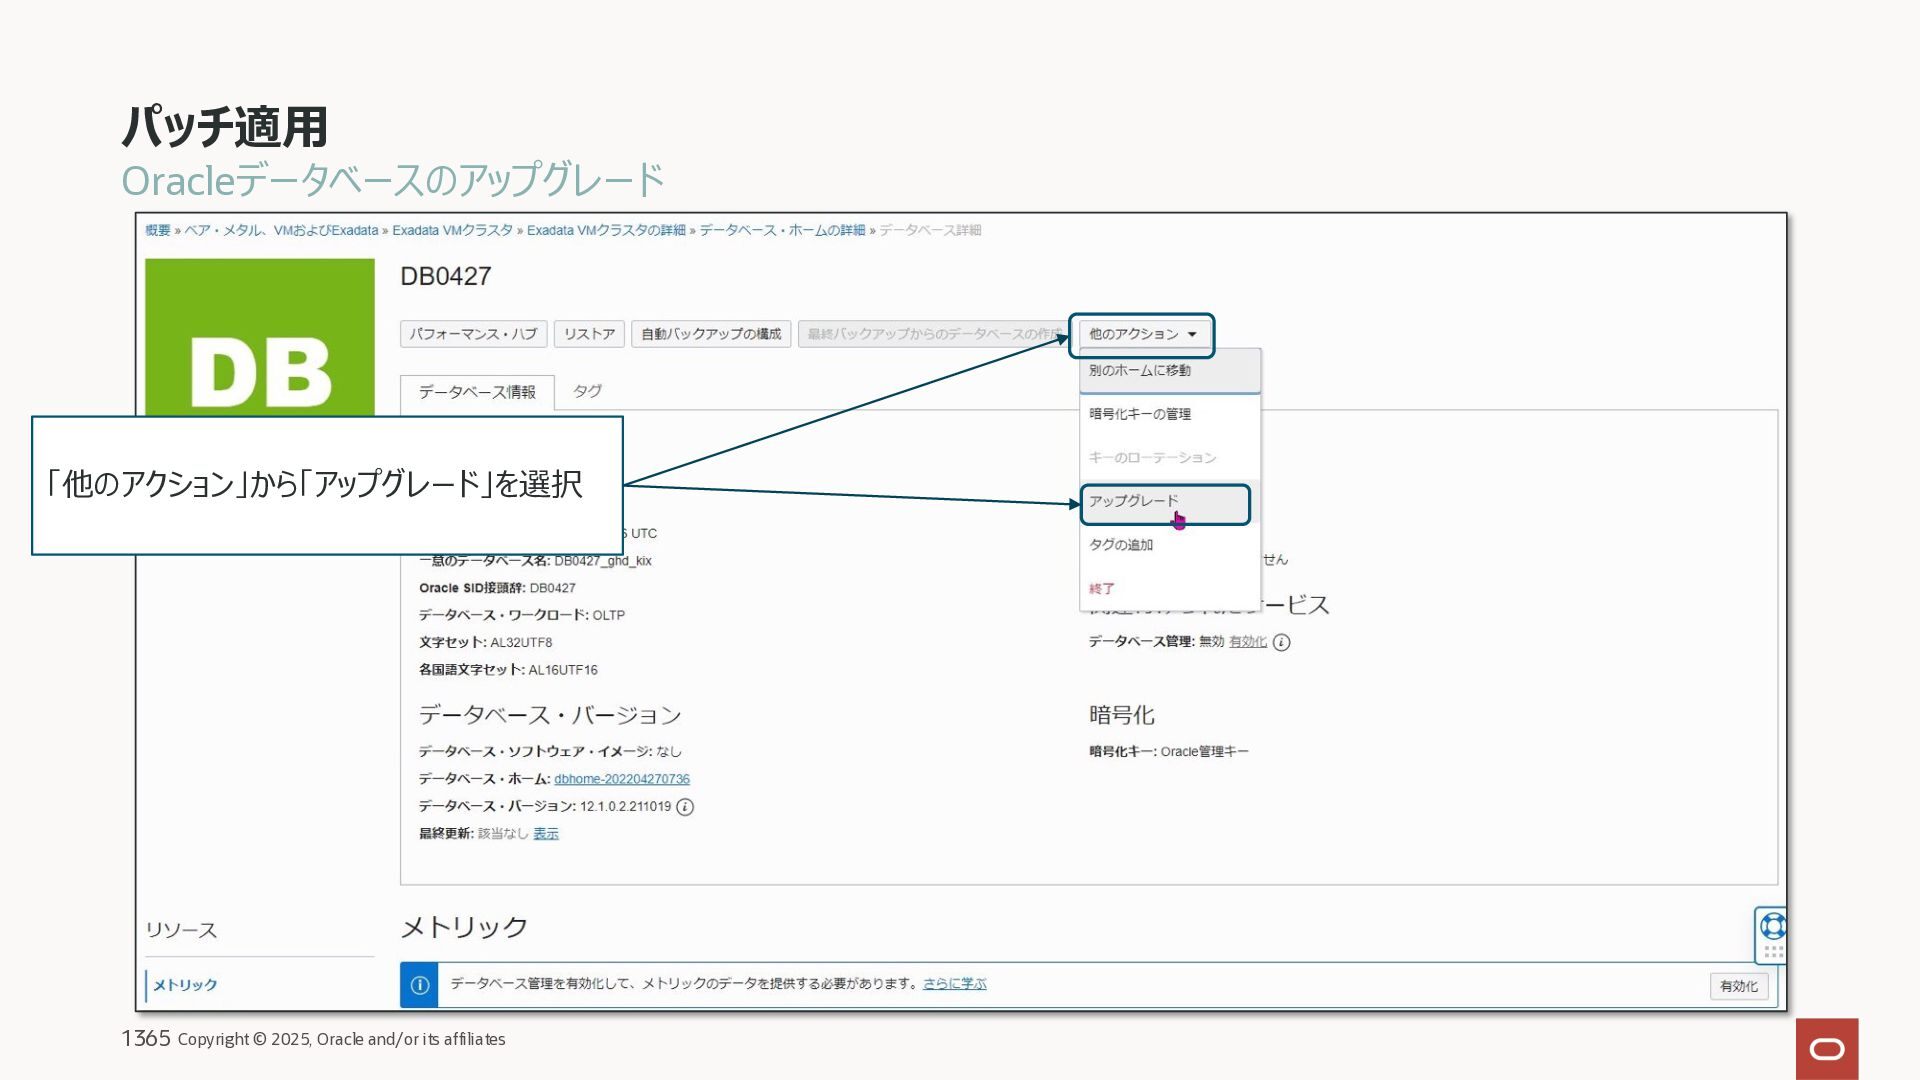The height and width of the screenshot is (1080, 1920).
Task: Choose 別のホームに移動 menu entry
Action: coord(1140,371)
